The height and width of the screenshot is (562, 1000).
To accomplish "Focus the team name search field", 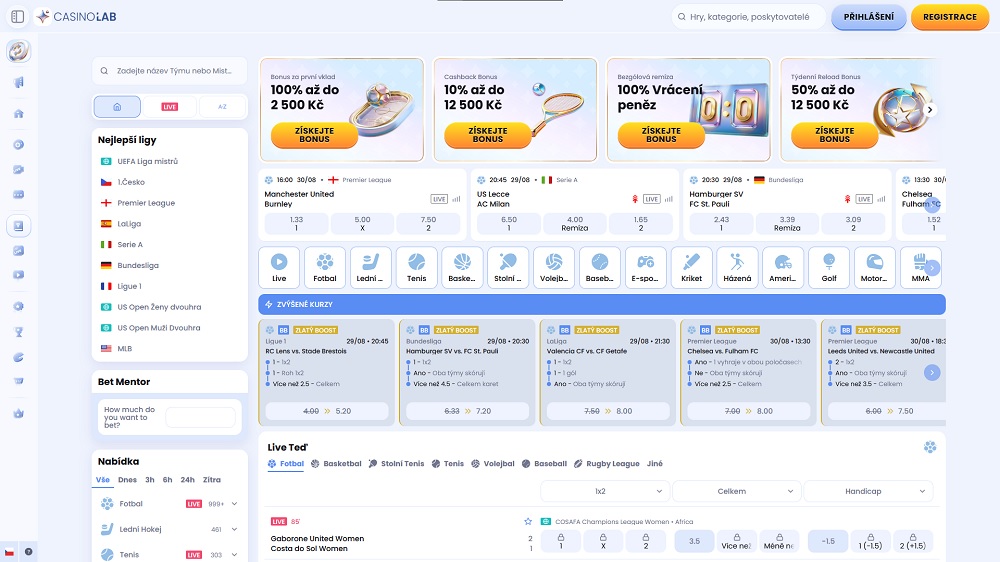I will 170,71.
